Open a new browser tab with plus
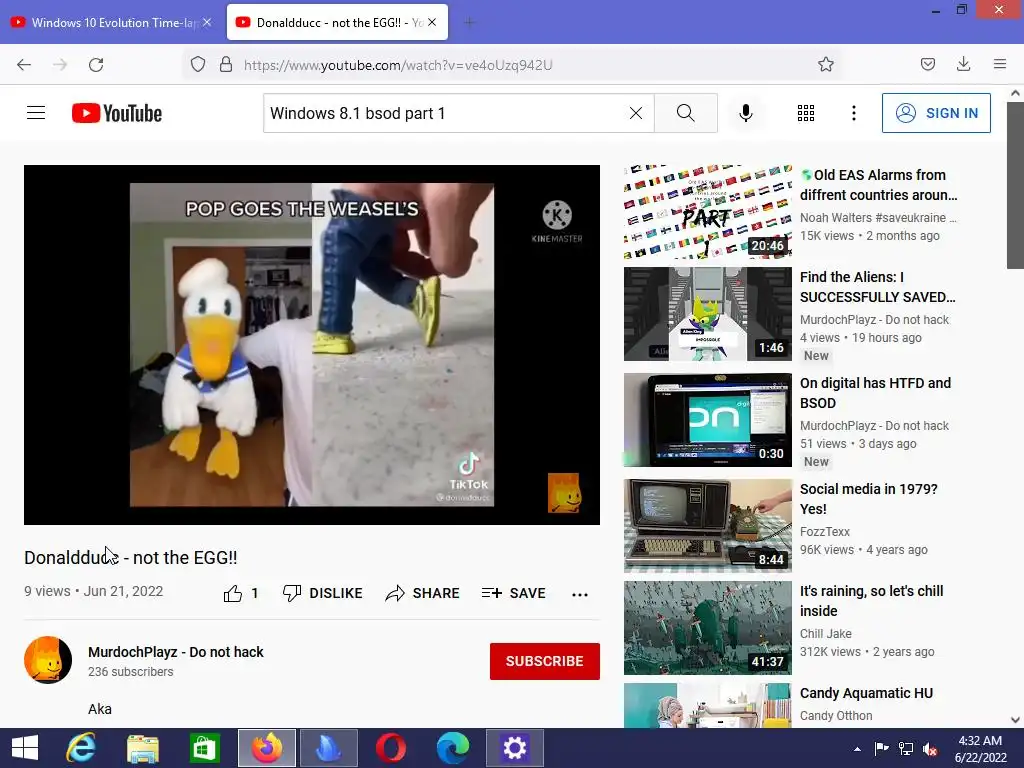 [x=469, y=22]
